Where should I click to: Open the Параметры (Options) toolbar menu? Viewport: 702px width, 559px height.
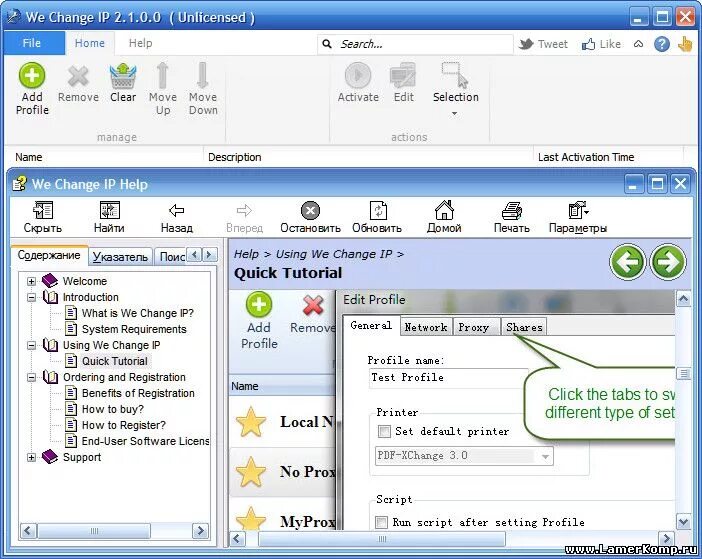point(578,217)
